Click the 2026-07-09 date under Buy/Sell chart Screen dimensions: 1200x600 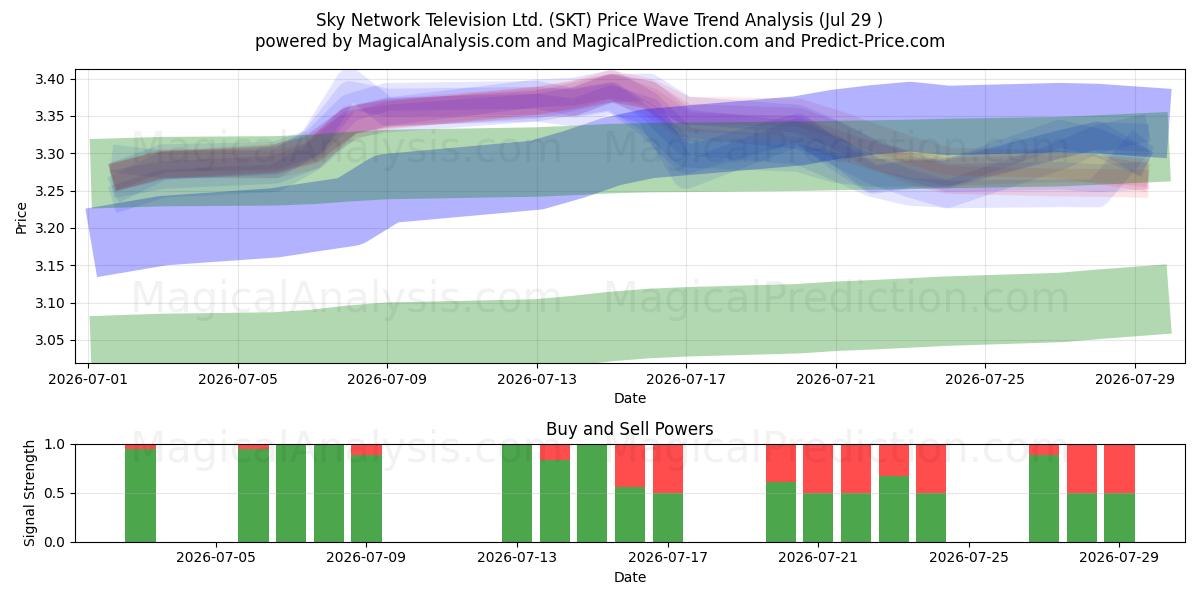(x=367, y=558)
